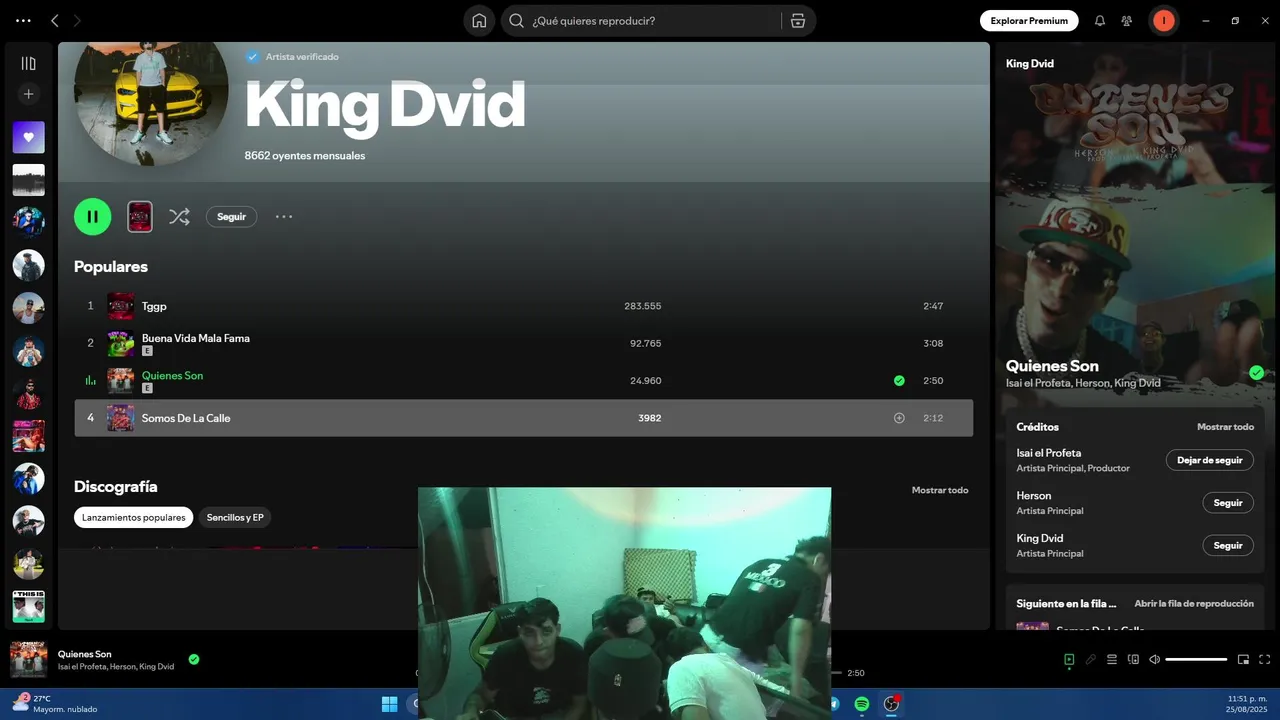This screenshot has height=720, width=1280.
Task: Follow Herson in credits
Action: pos(1227,503)
